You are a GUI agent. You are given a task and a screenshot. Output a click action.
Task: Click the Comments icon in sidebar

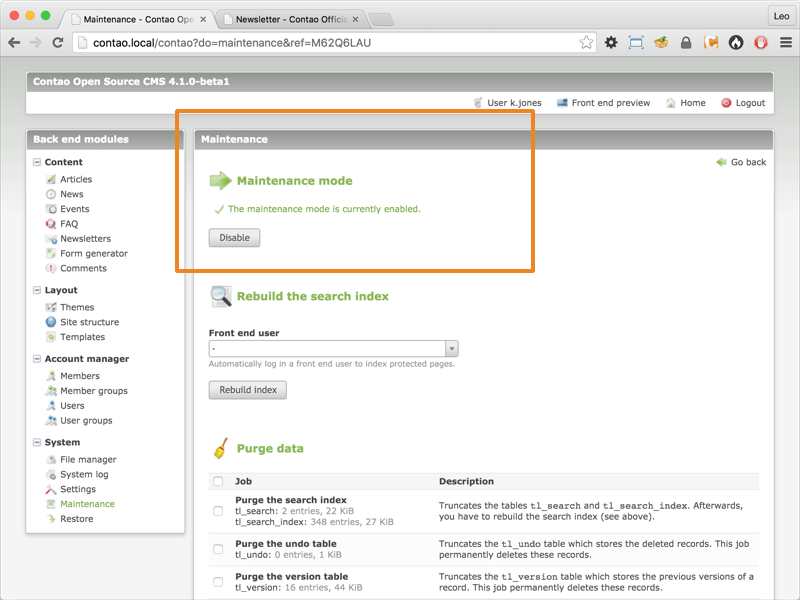coord(51,268)
